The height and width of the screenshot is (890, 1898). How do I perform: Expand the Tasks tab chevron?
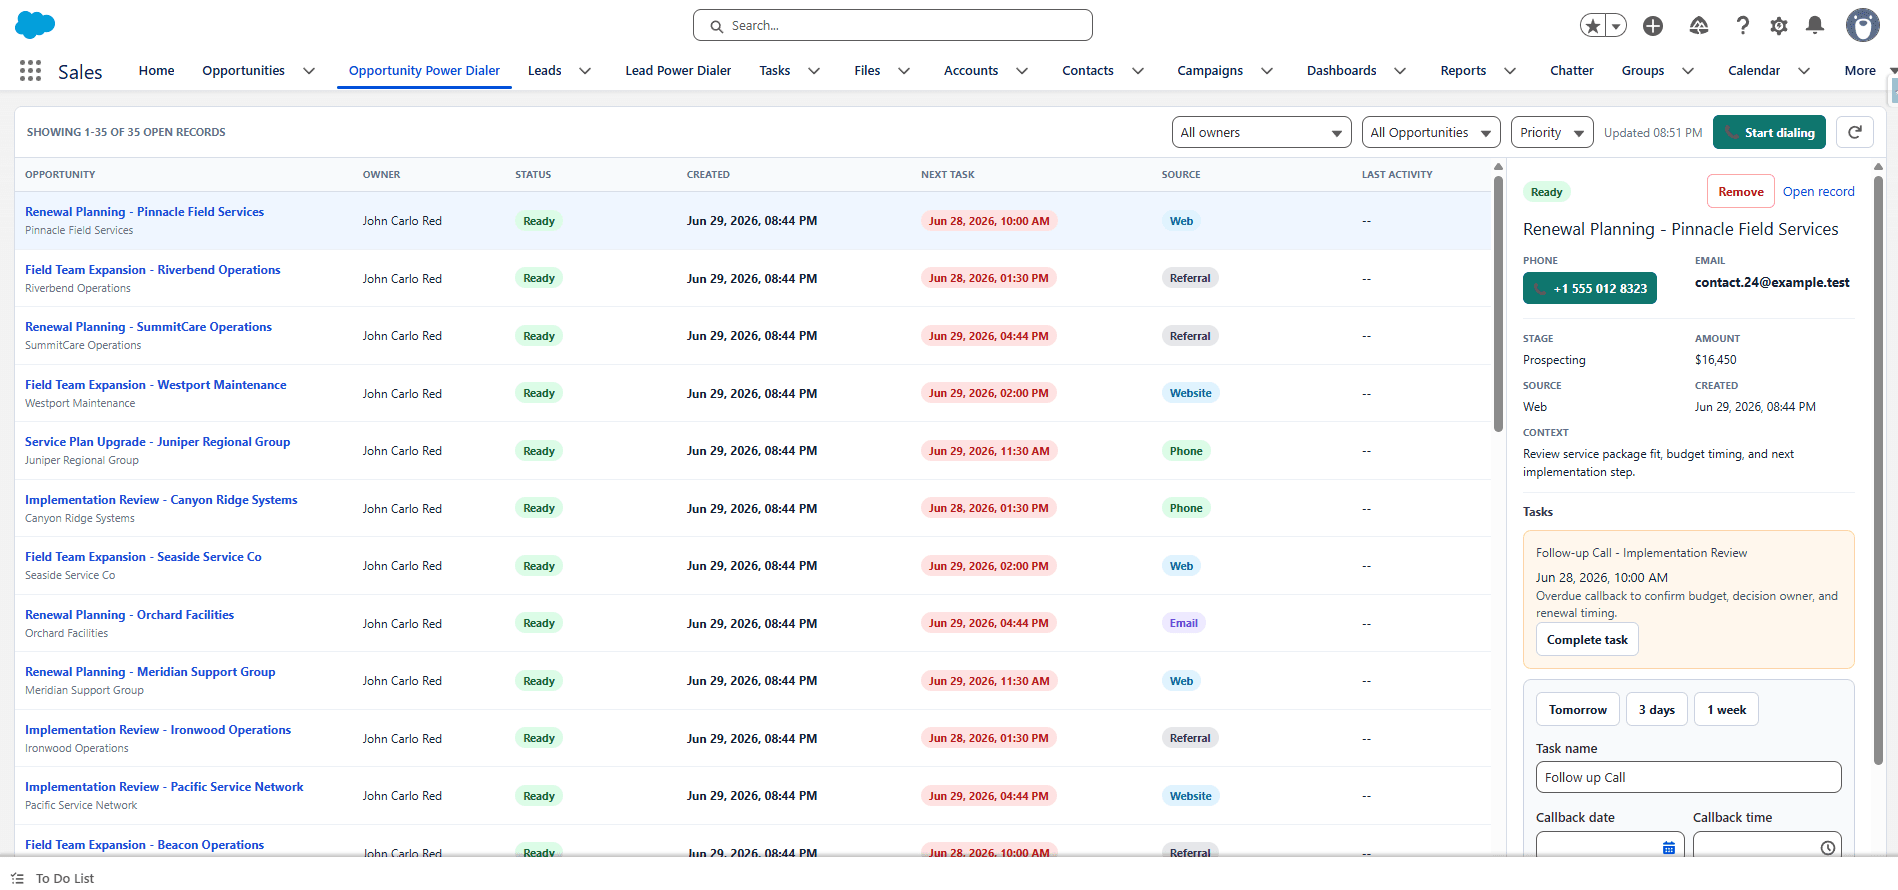click(814, 70)
